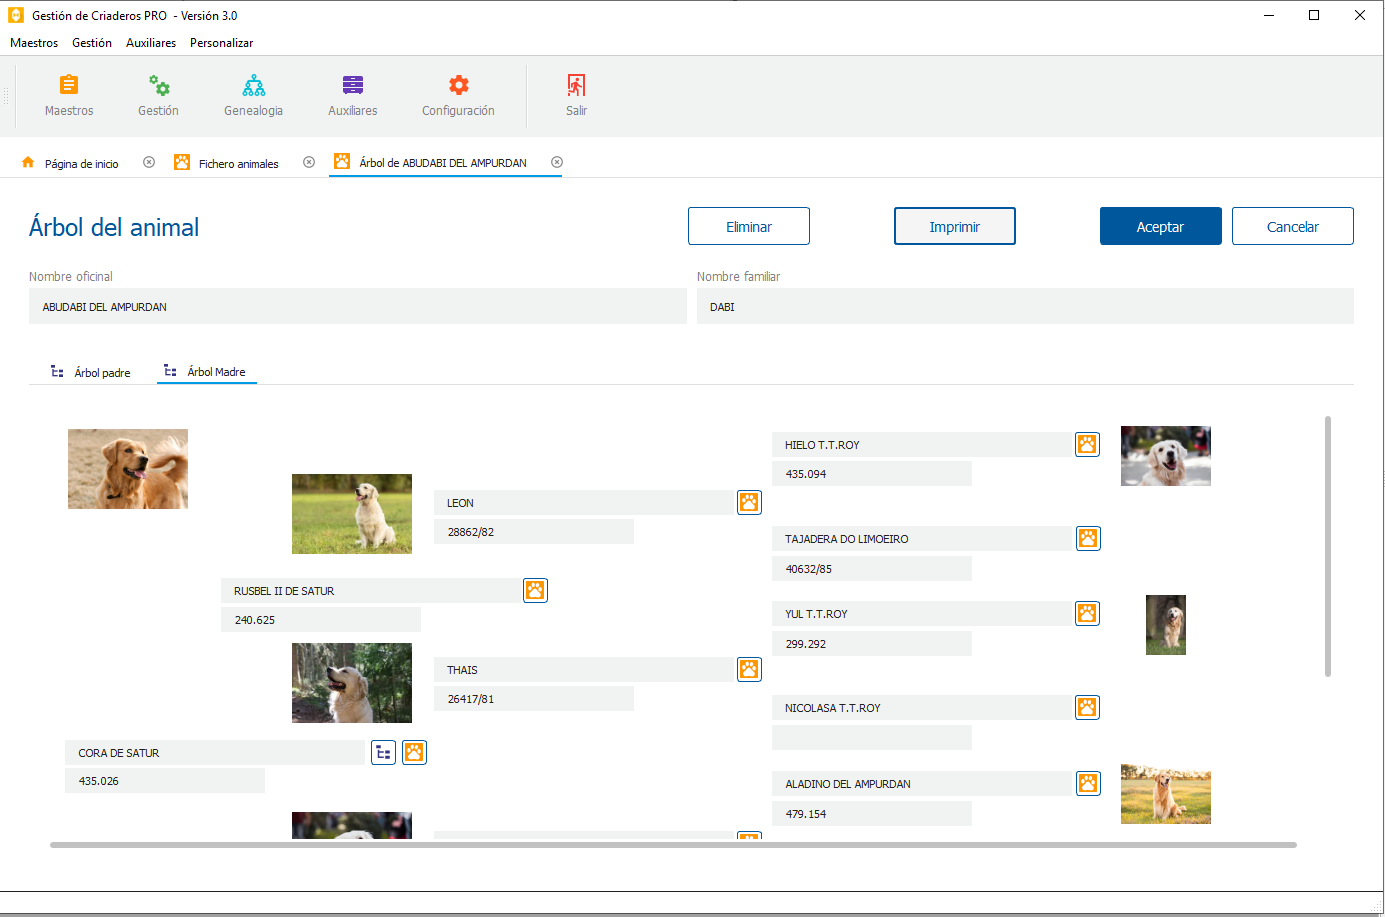Close the Fichero animales tab
Screen dimensions: 1385x917
pos(308,162)
